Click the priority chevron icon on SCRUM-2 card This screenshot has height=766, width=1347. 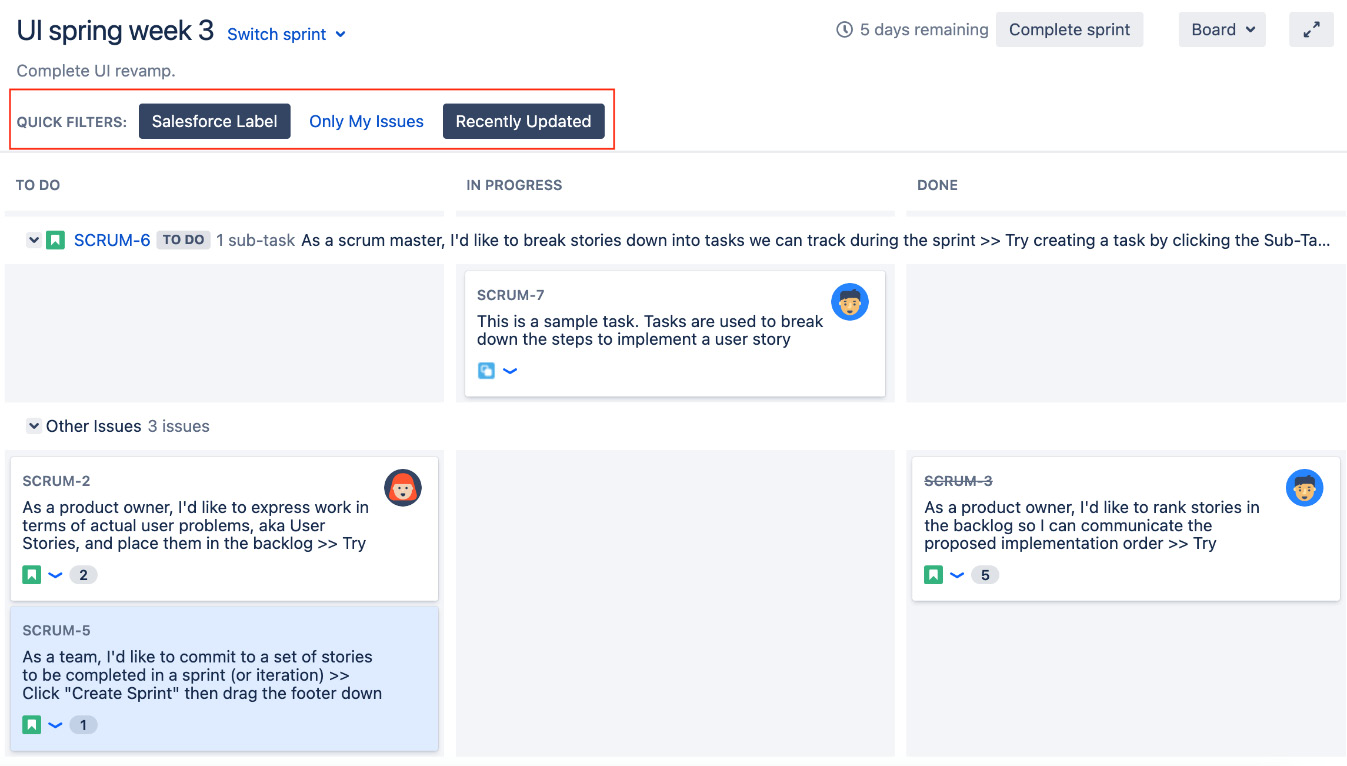click(x=56, y=575)
